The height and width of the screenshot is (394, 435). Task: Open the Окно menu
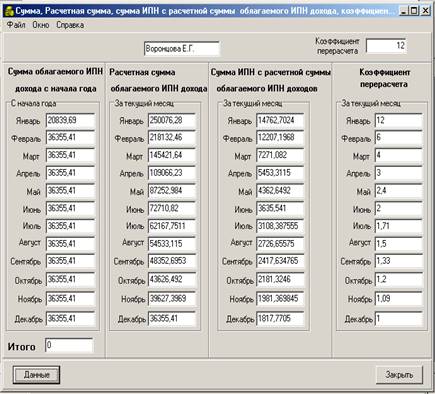[41, 25]
